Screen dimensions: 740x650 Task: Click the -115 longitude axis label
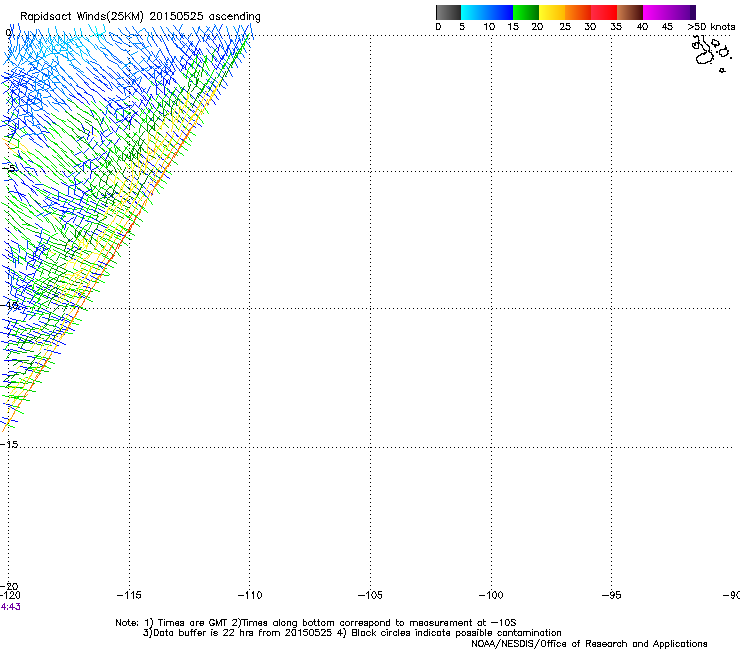[129, 595]
